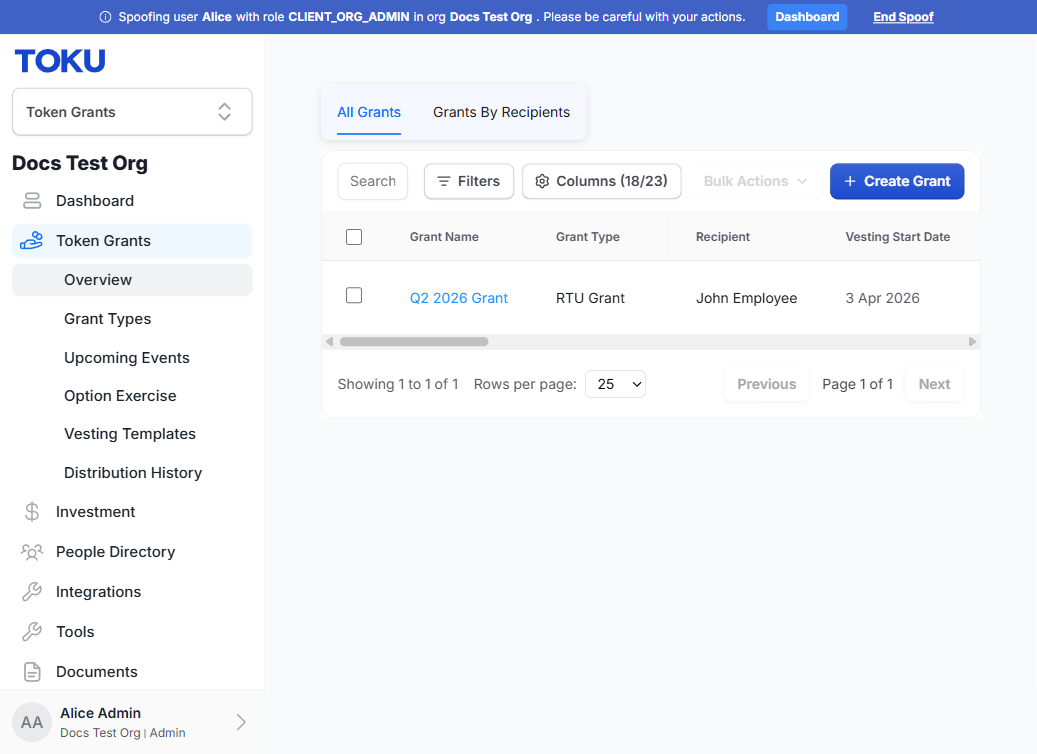The width and height of the screenshot is (1037, 754).
Task: Click the Page 1 of 1 text
Action: click(858, 384)
